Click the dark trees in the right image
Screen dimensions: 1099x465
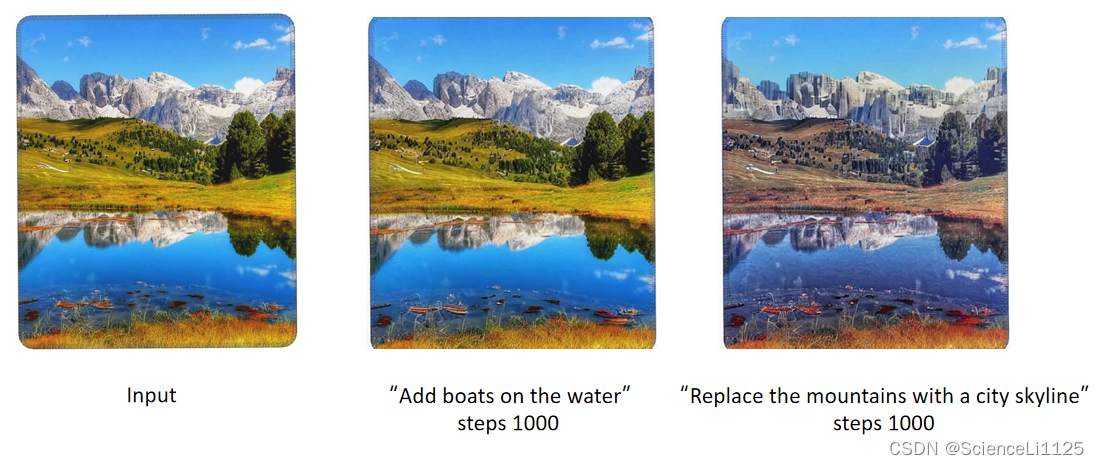965,147
